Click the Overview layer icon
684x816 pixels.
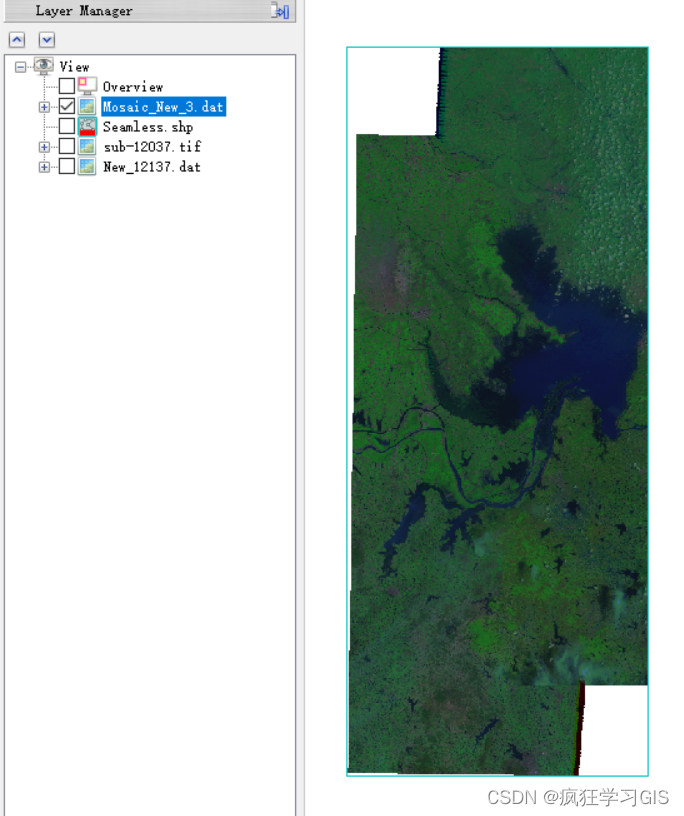tap(87, 86)
